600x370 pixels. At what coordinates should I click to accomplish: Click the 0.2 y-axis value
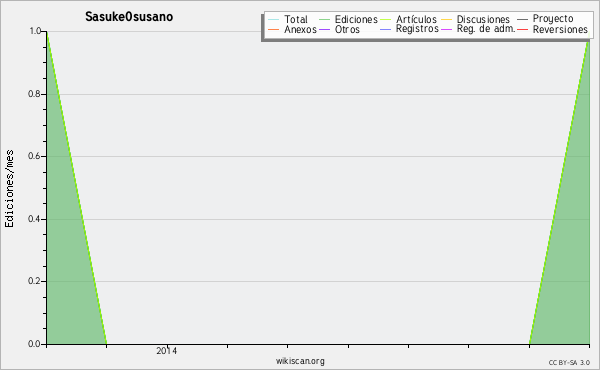[34, 281]
